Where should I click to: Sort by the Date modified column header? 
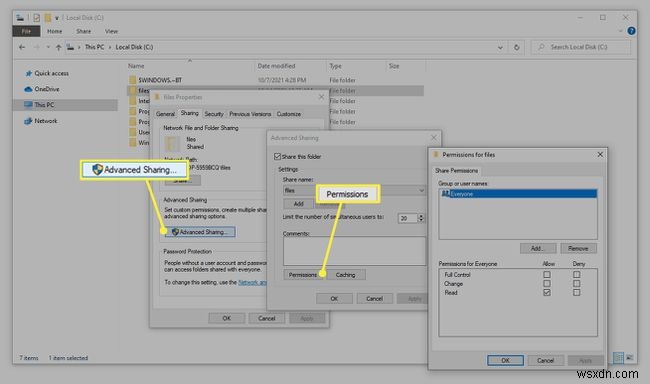click(x=276, y=66)
